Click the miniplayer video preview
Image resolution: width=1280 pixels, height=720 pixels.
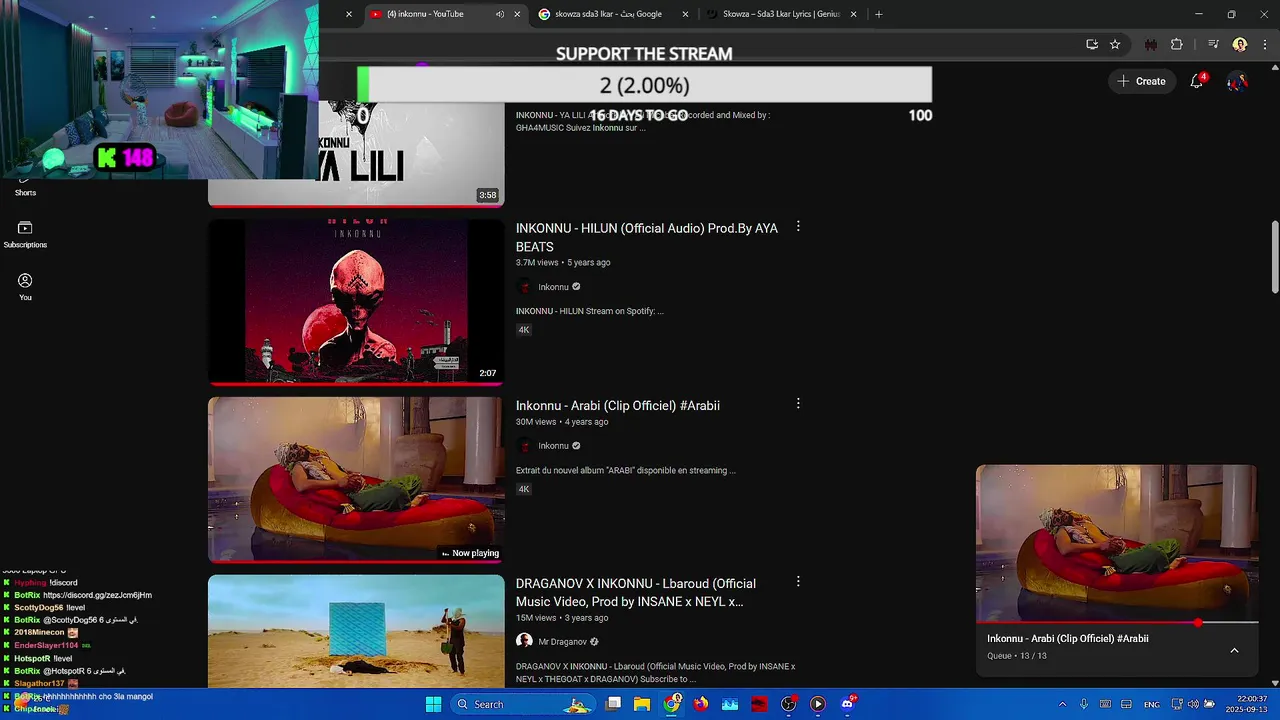point(1117,544)
